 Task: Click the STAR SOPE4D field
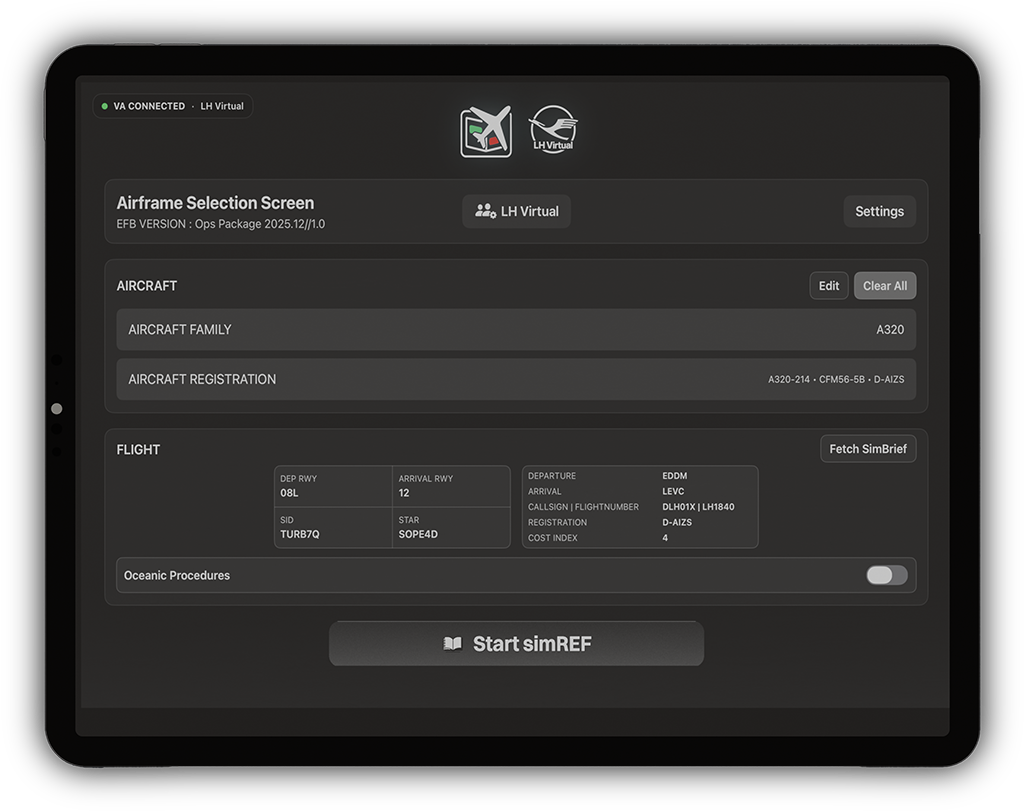(451, 527)
